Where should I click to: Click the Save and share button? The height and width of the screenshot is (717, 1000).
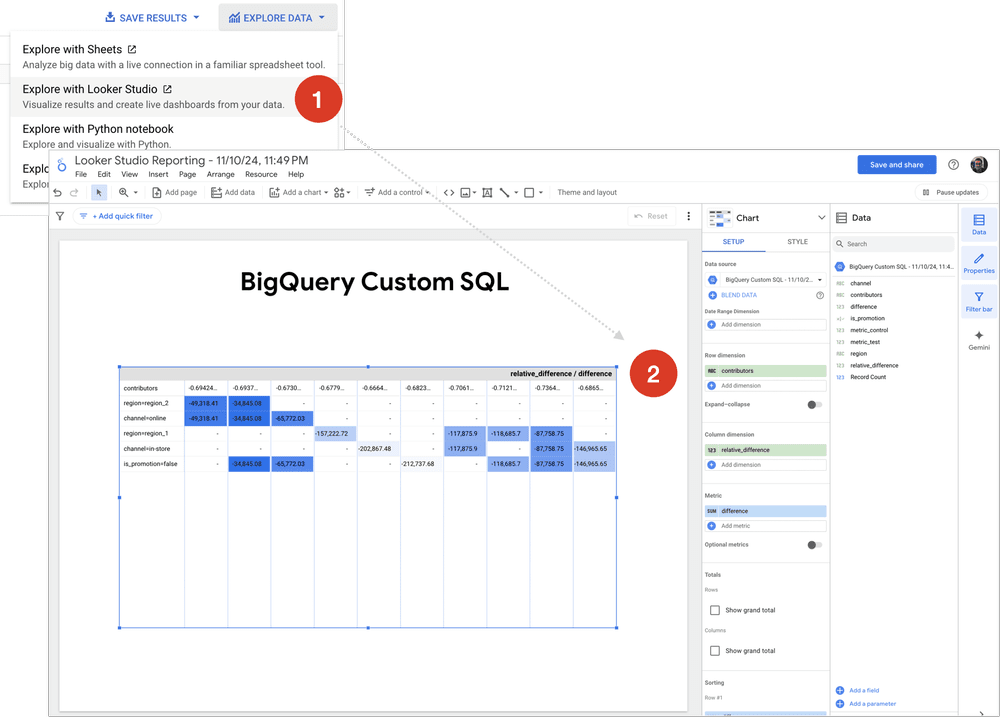[x=897, y=165]
